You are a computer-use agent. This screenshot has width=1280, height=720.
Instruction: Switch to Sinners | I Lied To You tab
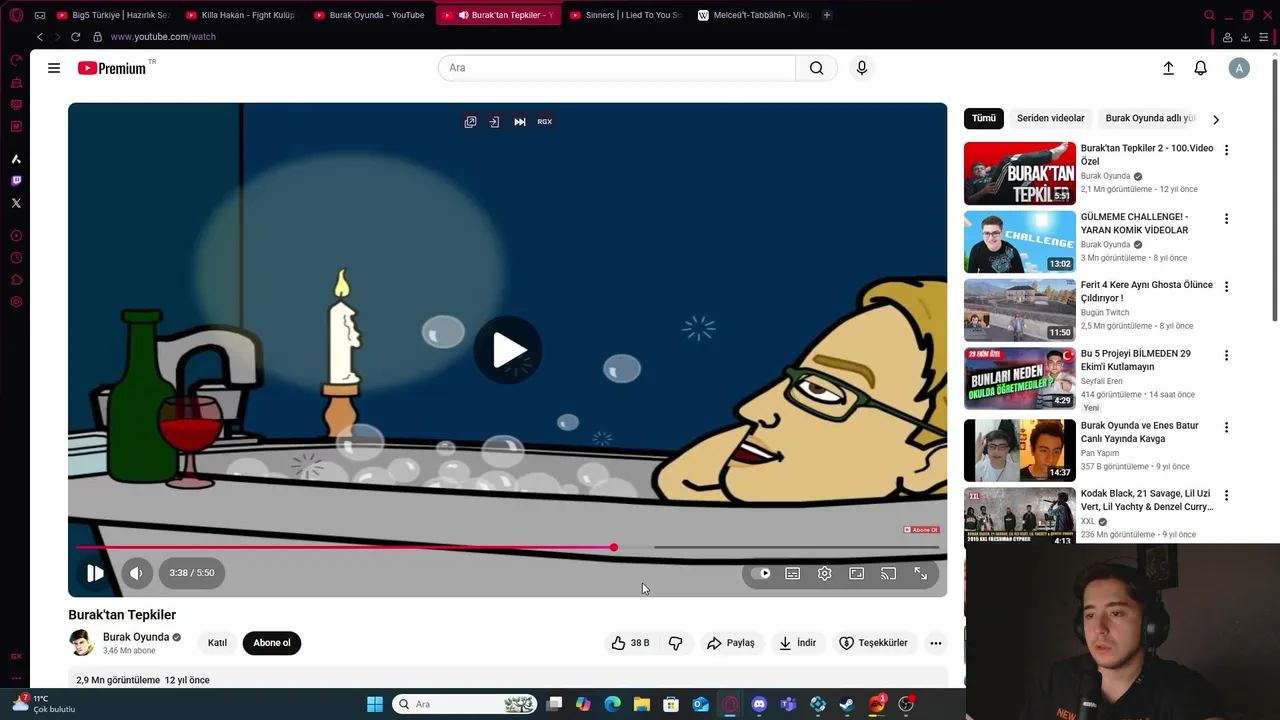tap(625, 15)
